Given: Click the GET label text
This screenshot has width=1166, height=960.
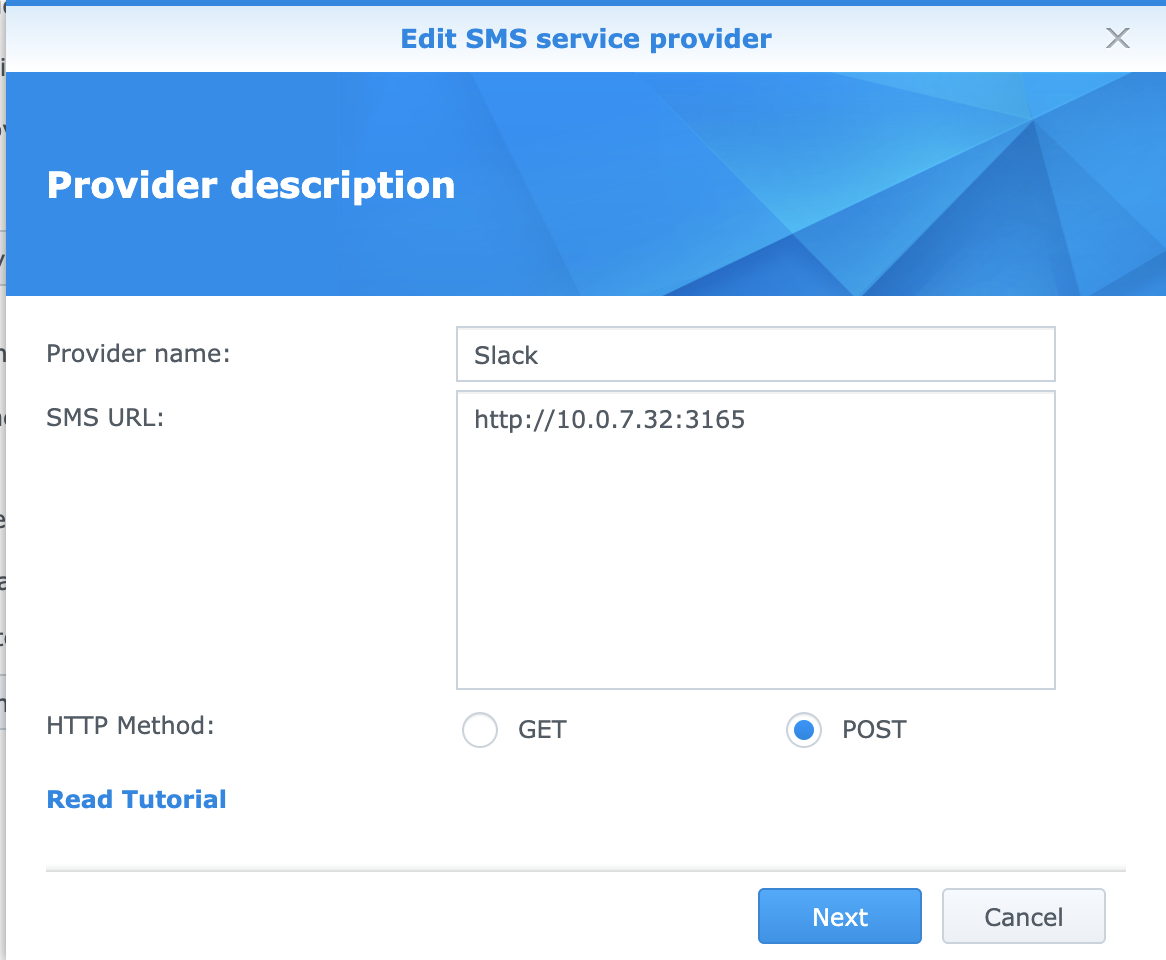Looking at the screenshot, I should coord(542,730).
